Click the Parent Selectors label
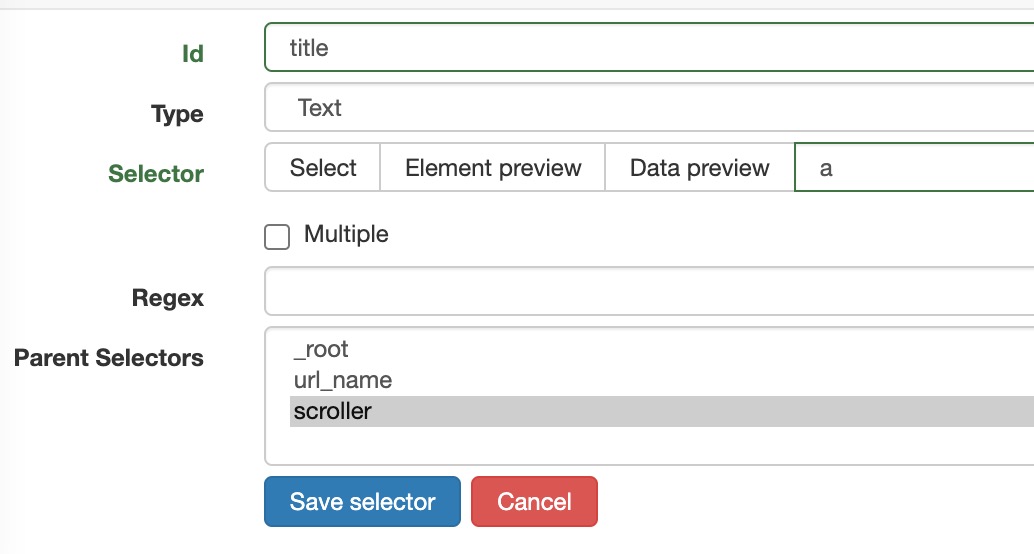Screen dimensions: 1034x554 click(x=109, y=358)
